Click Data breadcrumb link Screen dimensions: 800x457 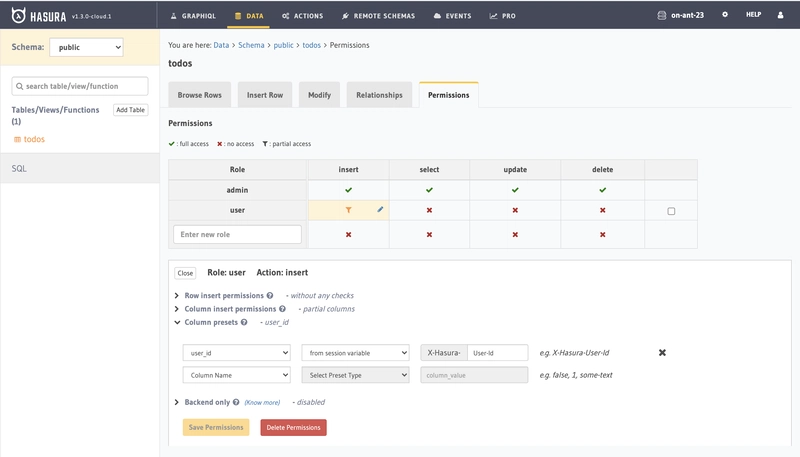click(x=221, y=45)
